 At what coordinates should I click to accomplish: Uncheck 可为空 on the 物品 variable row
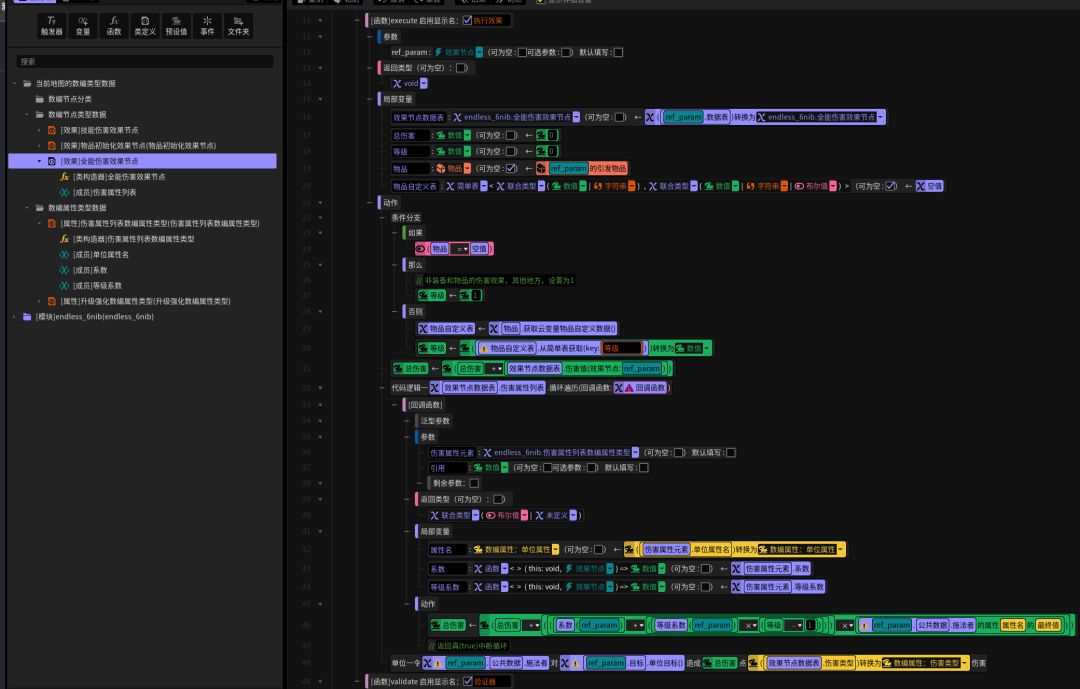pos(512,169)
